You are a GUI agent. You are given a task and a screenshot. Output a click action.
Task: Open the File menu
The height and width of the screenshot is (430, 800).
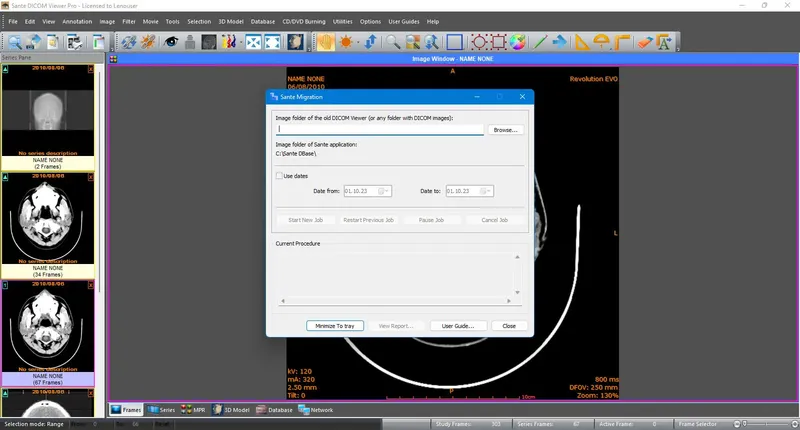click(x=13, y=21)
